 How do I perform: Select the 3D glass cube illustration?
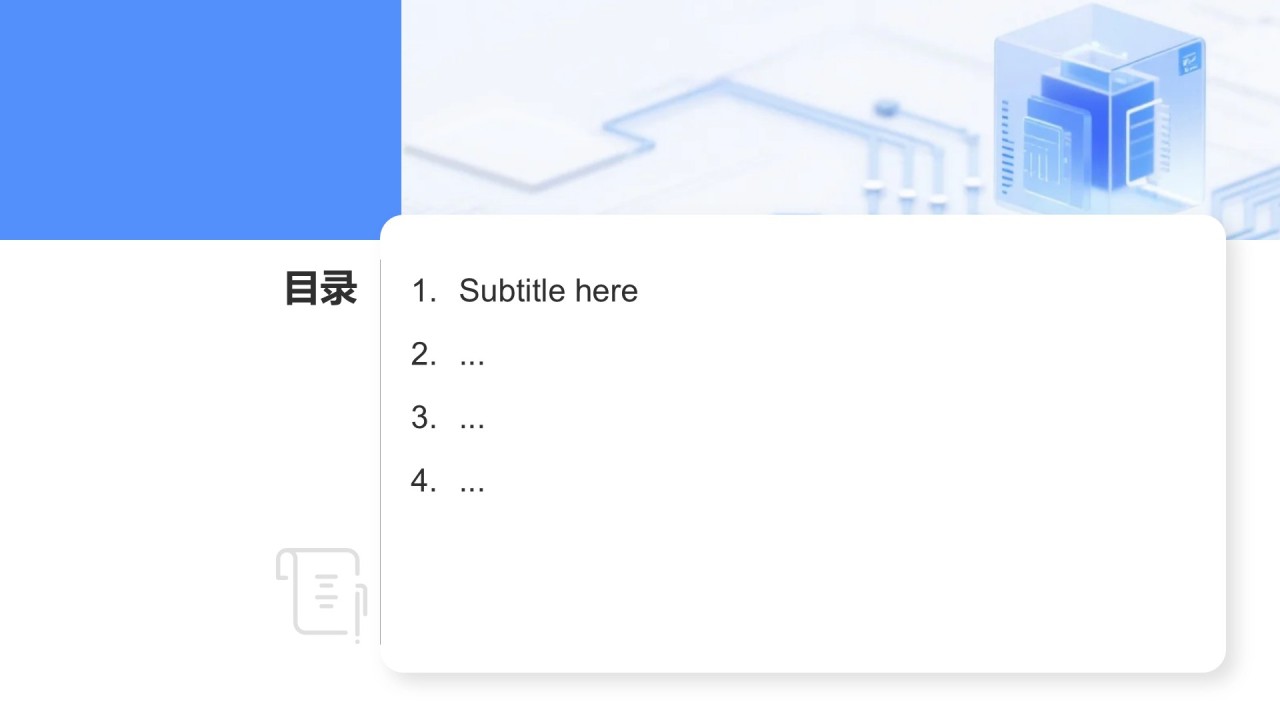[1098, 110]
